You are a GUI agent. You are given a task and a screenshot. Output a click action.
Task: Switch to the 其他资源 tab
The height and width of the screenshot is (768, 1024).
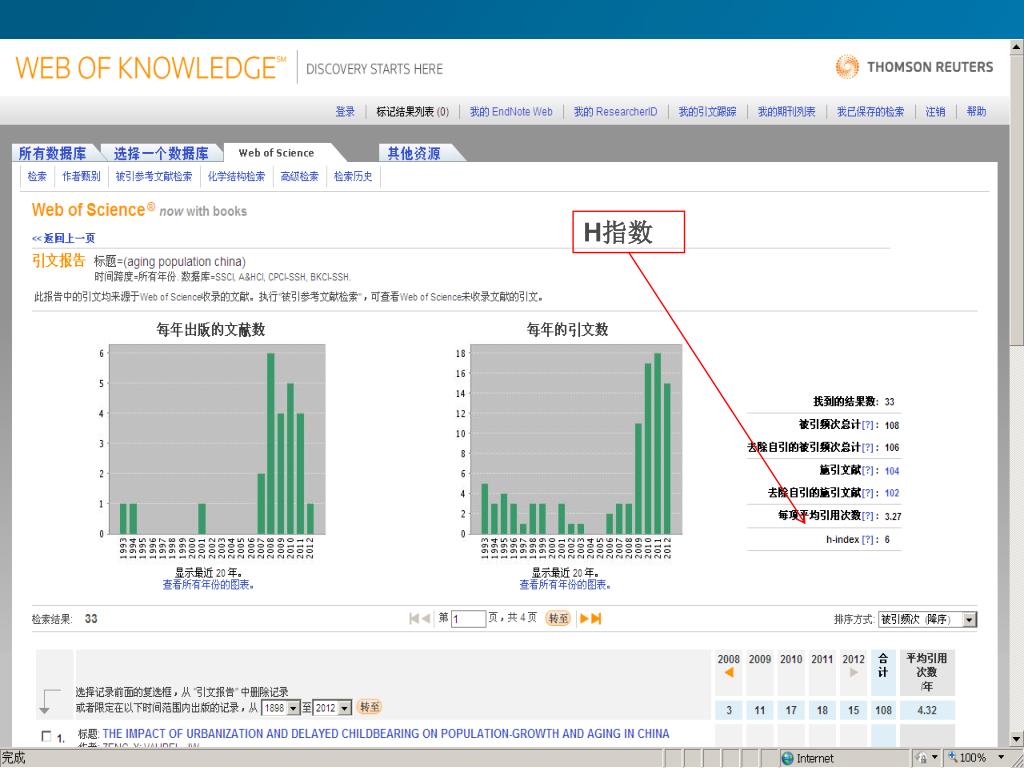click(x=413, y=153)
